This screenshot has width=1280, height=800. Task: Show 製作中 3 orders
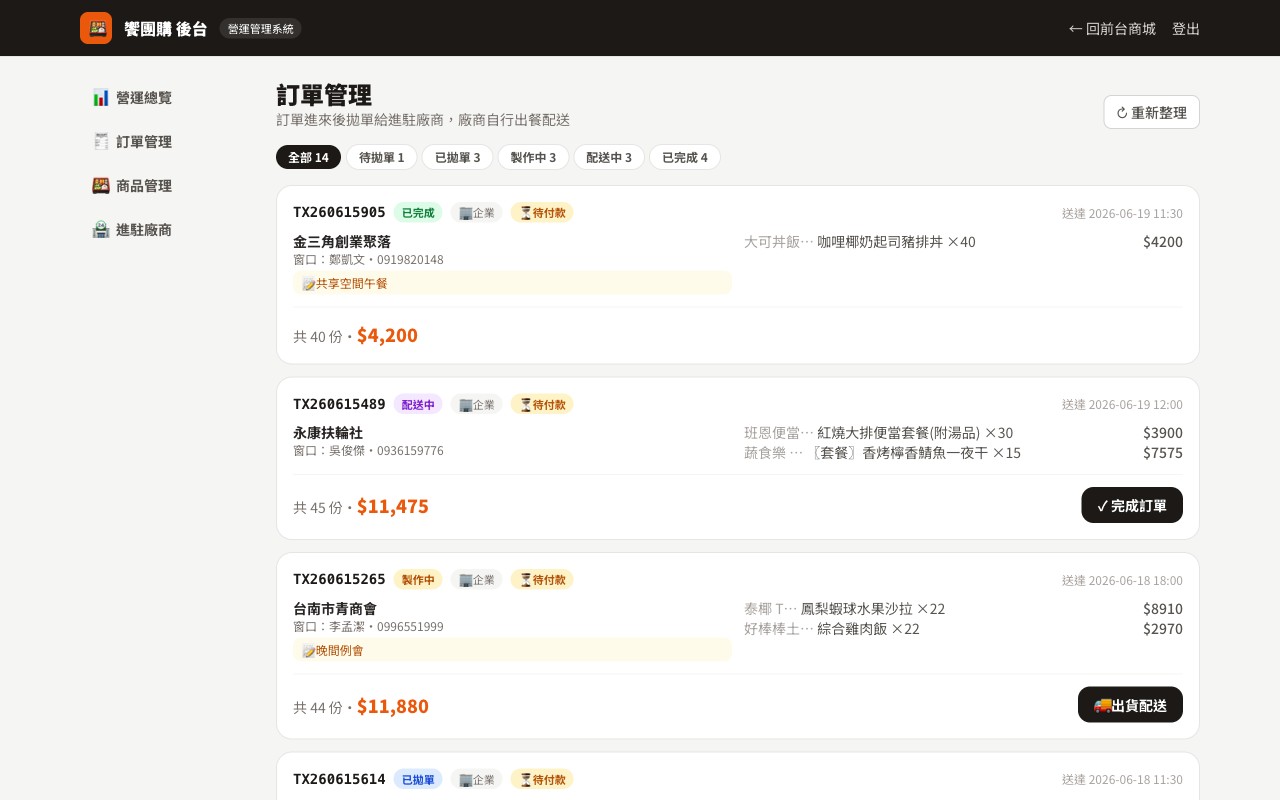coord(533,157)
